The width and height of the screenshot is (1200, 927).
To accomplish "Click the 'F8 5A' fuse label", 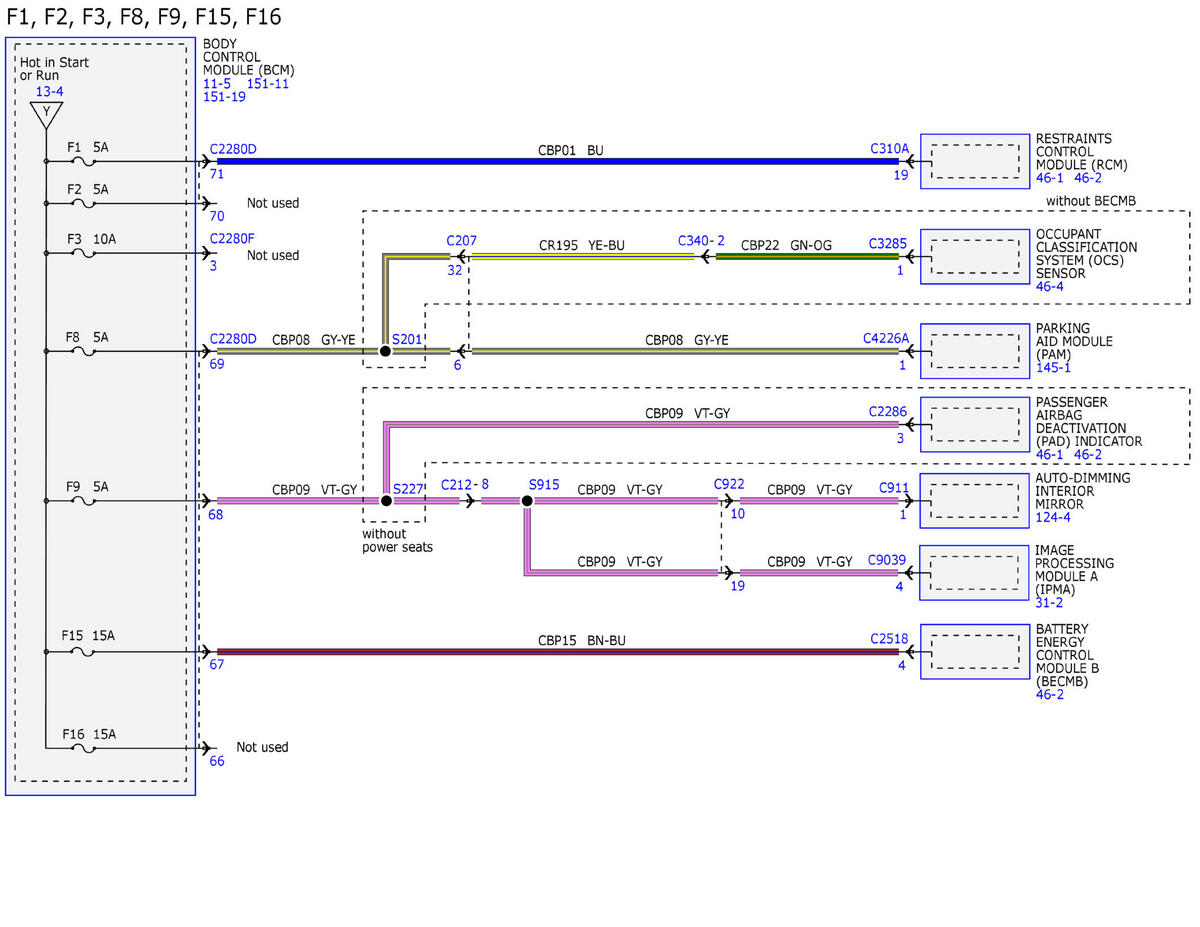I will (87, 337).
